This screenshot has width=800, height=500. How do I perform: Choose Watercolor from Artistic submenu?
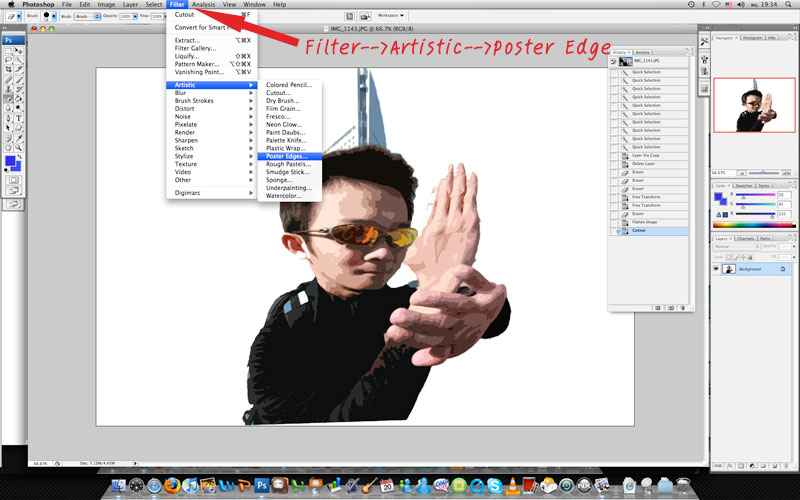click(289, 196)
